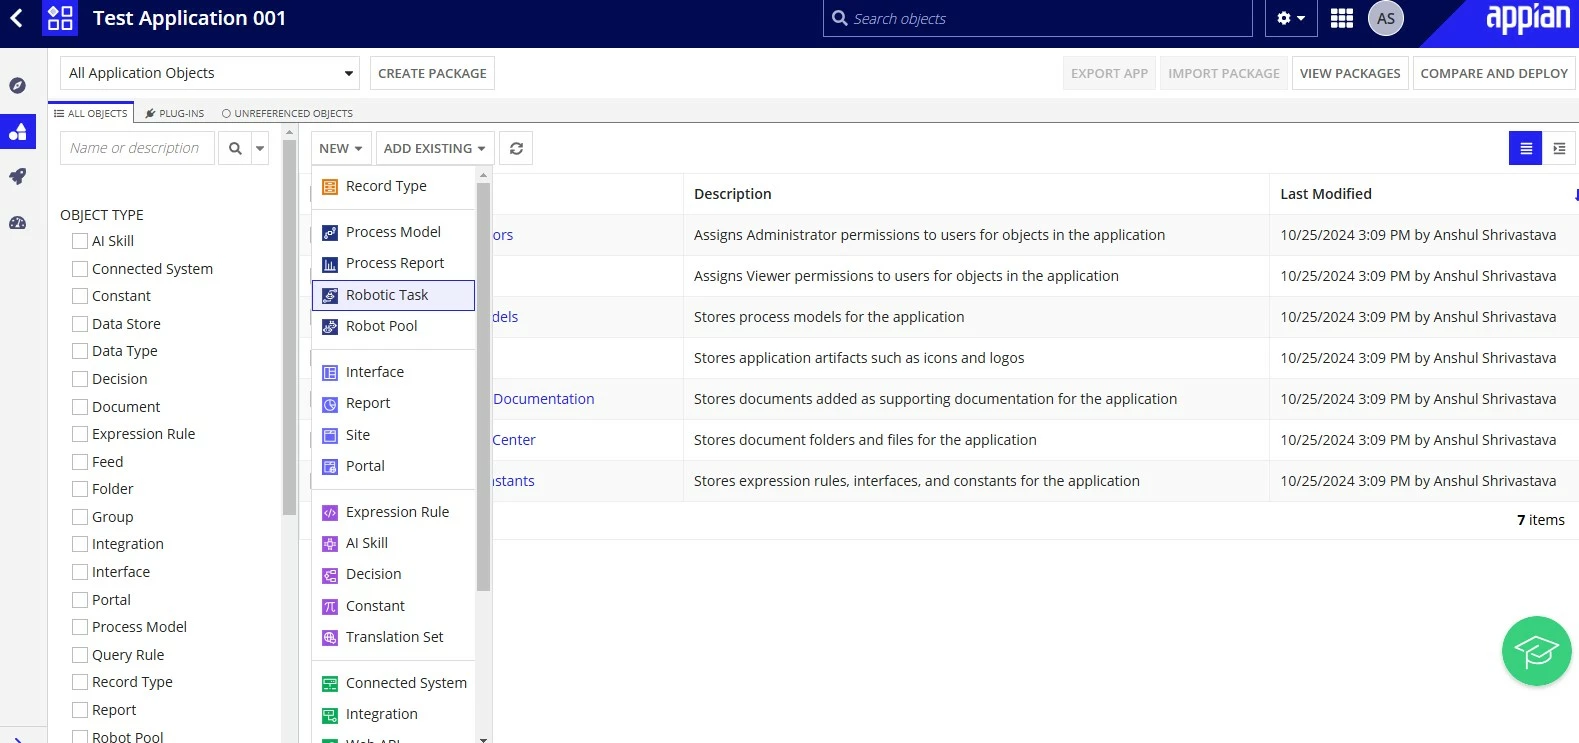Open the Build objects sidebar icon

tap(17, 131)
